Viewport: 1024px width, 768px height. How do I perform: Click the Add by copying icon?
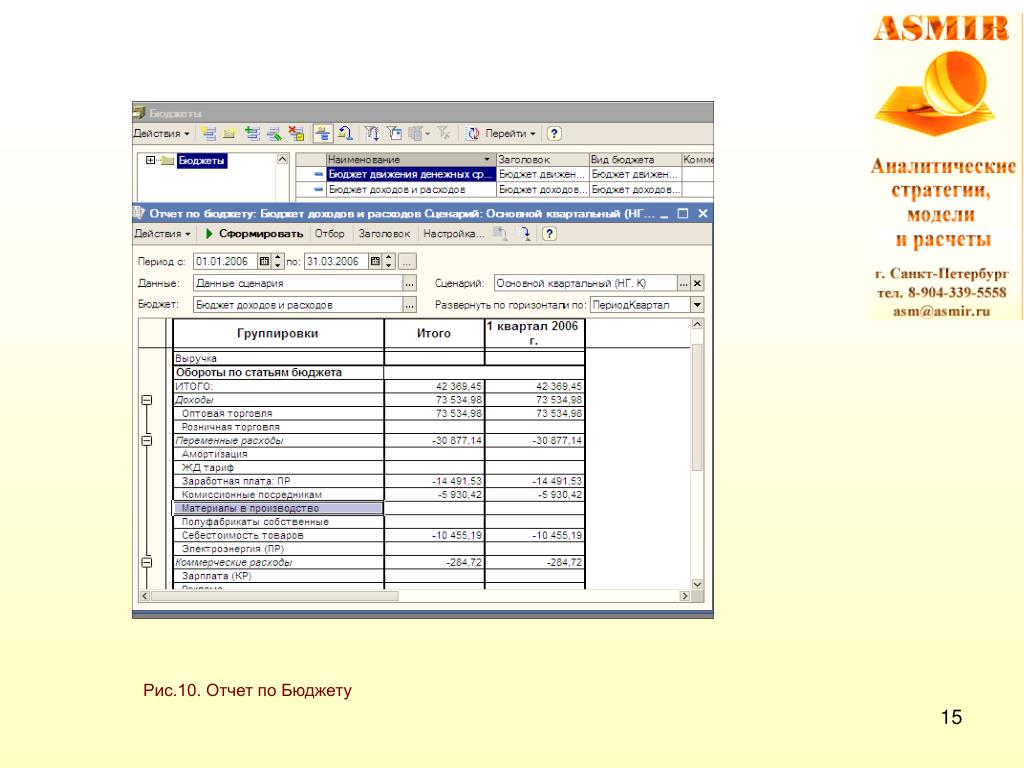pyautogui.click(x=252, y=134)
